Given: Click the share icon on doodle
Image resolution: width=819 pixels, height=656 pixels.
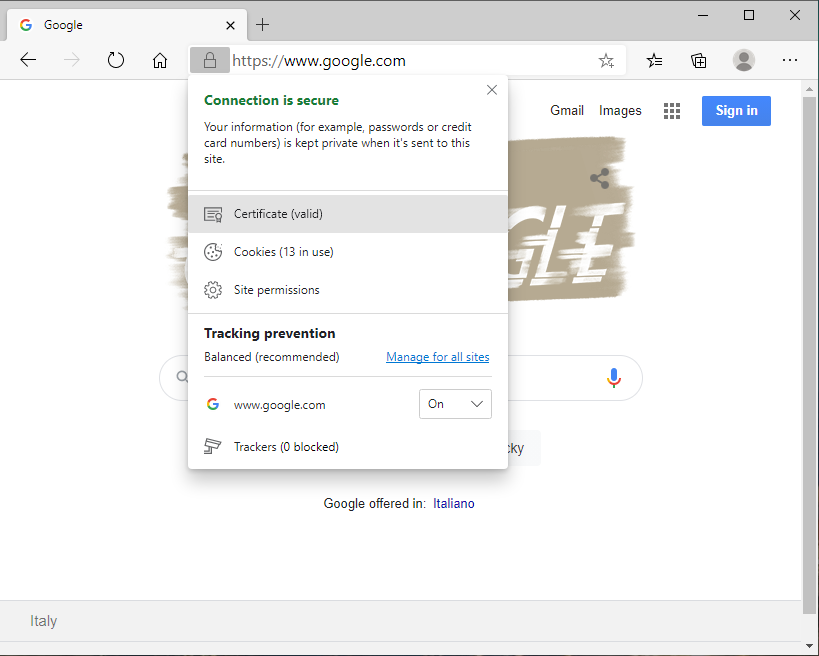Looking at the screenshot, I should pyautogui.click(x=600, y=178).
